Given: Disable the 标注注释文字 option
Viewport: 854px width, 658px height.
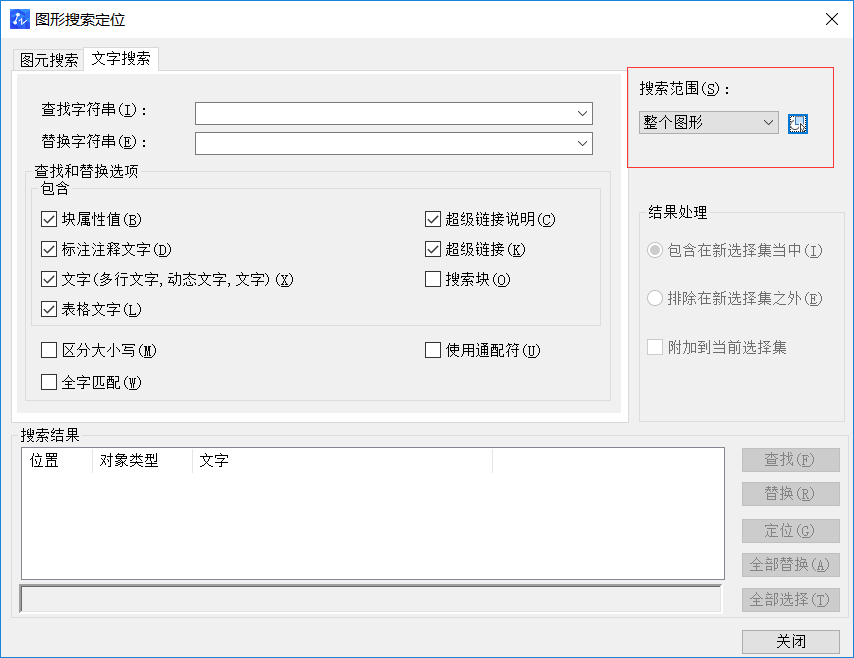Looking at the screenshot, I should [48, 249].
